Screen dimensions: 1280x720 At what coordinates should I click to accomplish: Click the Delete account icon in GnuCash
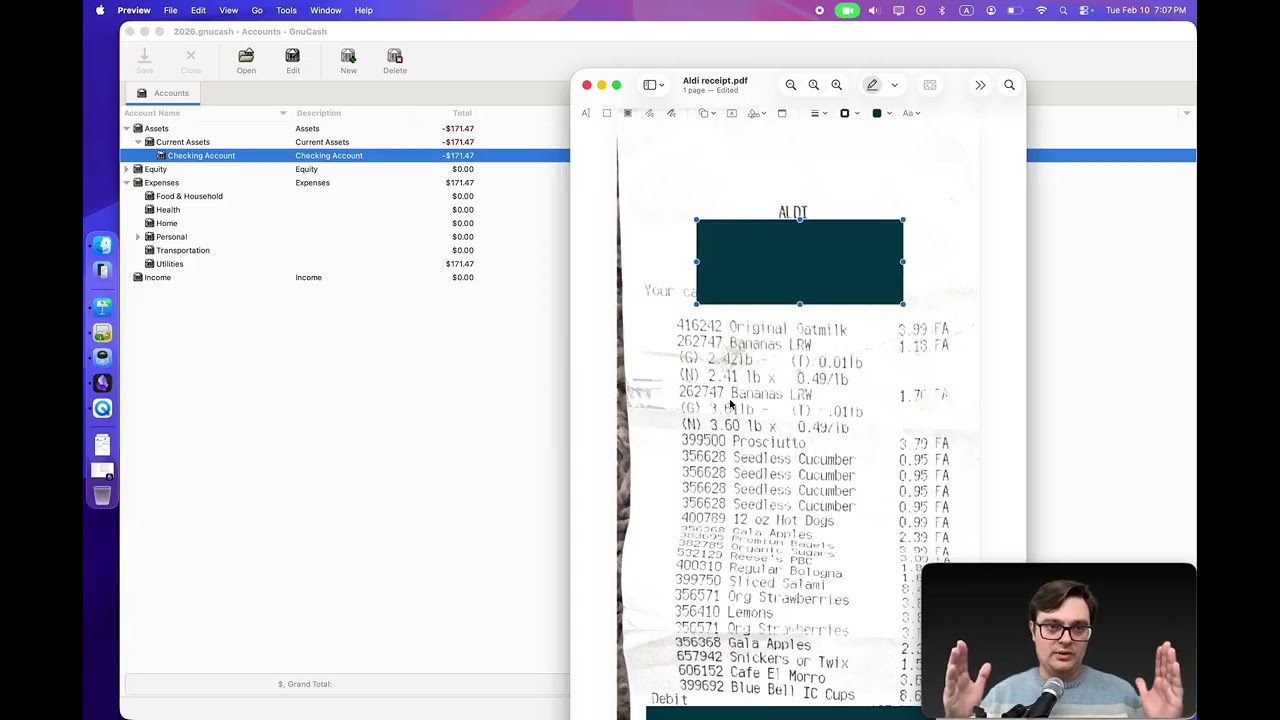(395, 61)
